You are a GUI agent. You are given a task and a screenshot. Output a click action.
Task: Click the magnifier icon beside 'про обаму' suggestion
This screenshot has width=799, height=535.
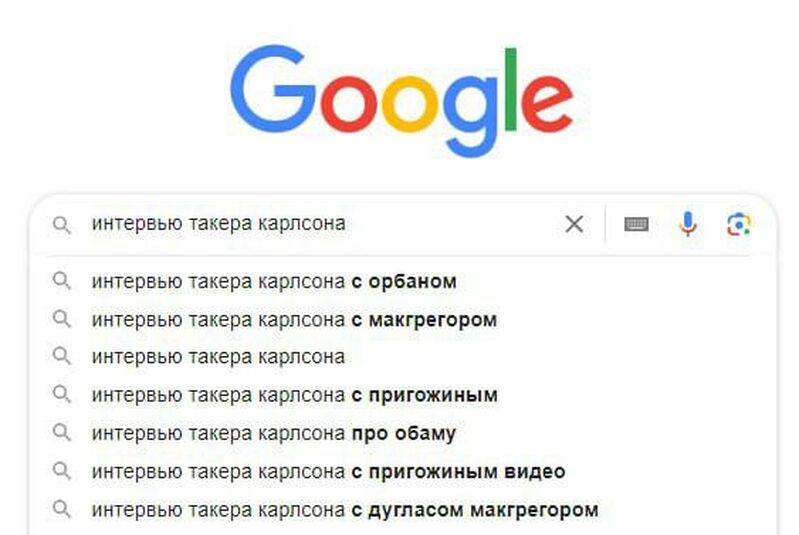pos(62,434)
